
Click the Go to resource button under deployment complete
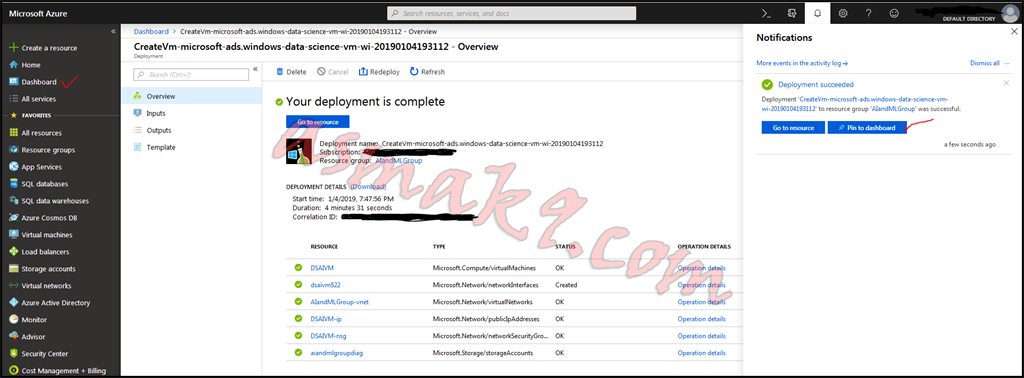pyautogui.click(x=317, y=121)
